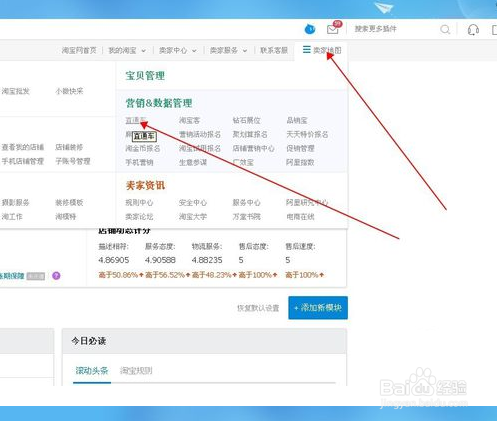
Task: Click the search magnifier icon
Action: [x=445, y=29]
